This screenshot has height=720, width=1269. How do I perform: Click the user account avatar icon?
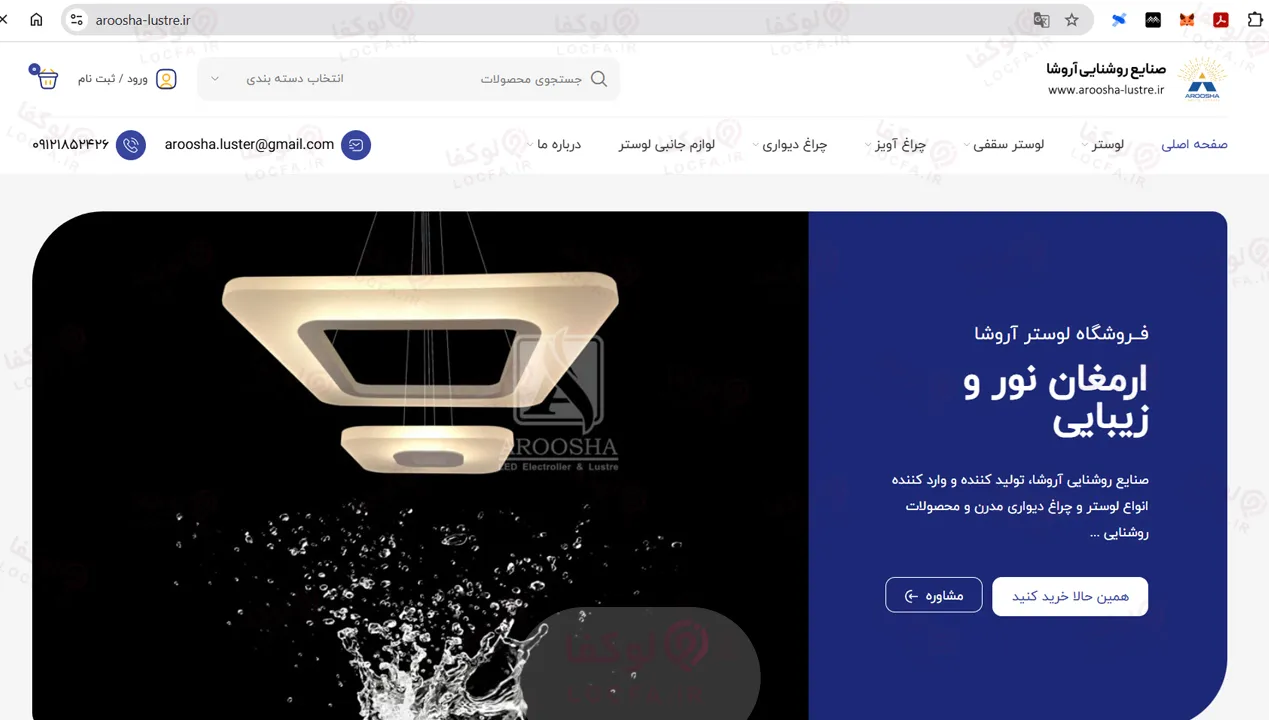coord(166,79)
